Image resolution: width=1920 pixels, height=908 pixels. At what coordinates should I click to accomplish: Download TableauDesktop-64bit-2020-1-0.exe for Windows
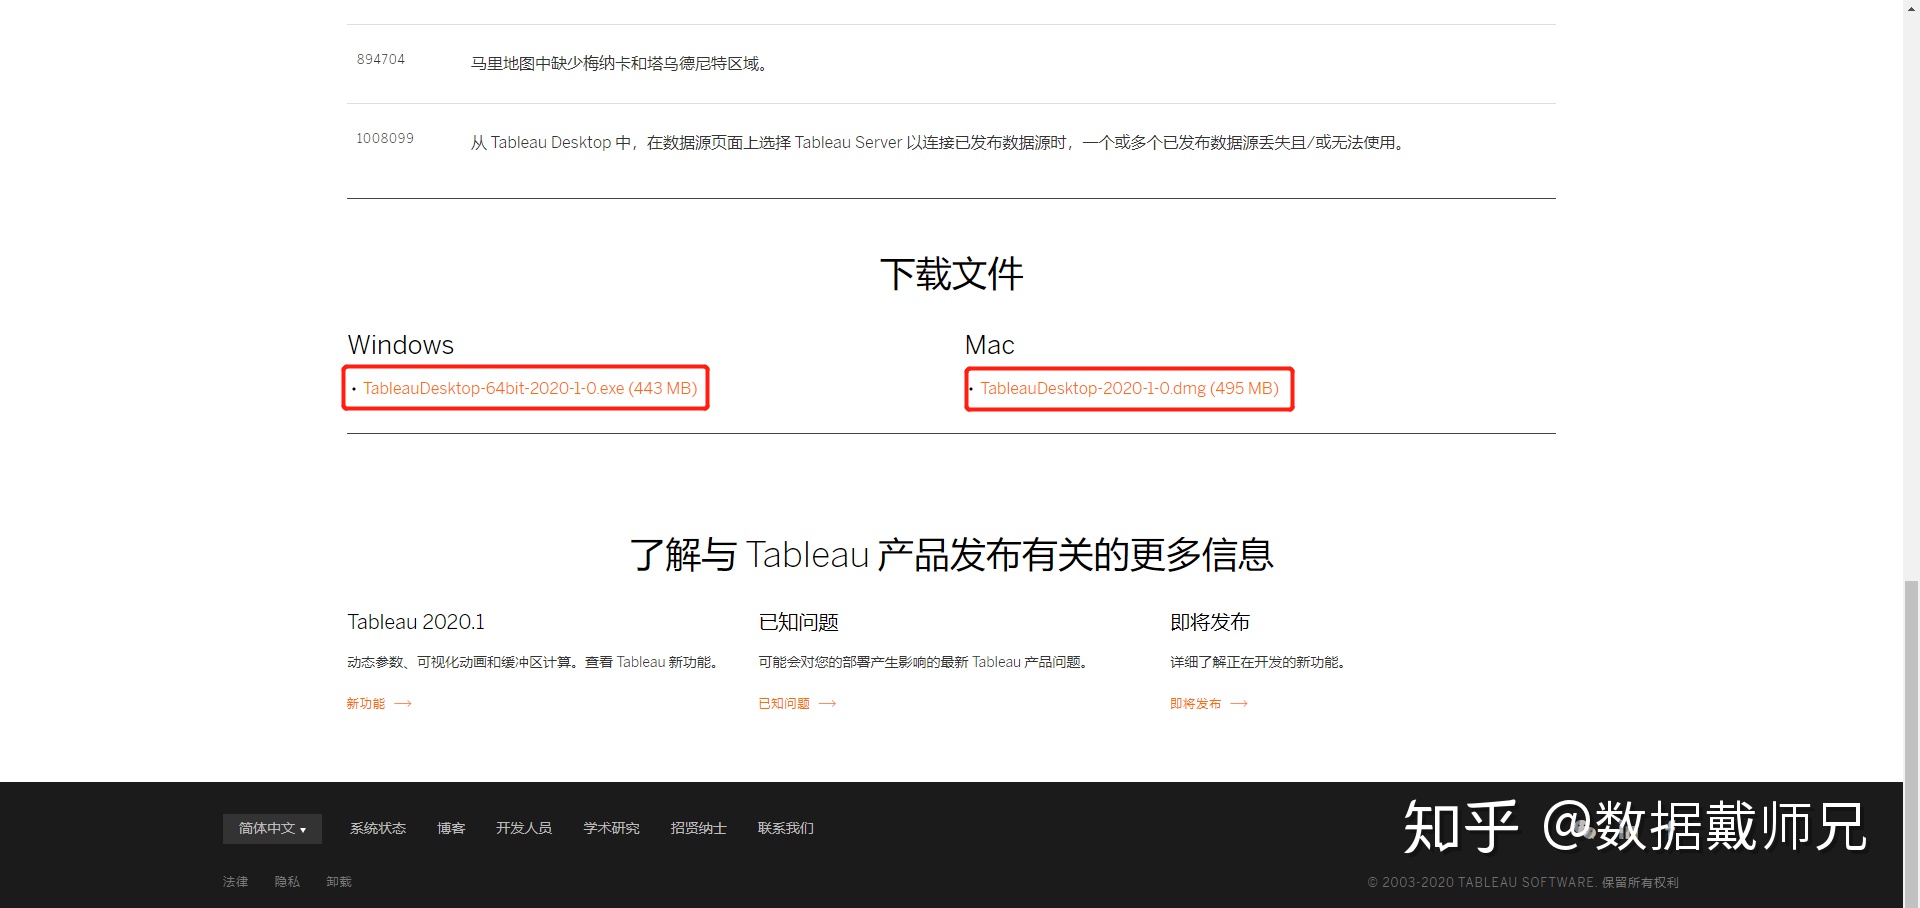point(529,388)
